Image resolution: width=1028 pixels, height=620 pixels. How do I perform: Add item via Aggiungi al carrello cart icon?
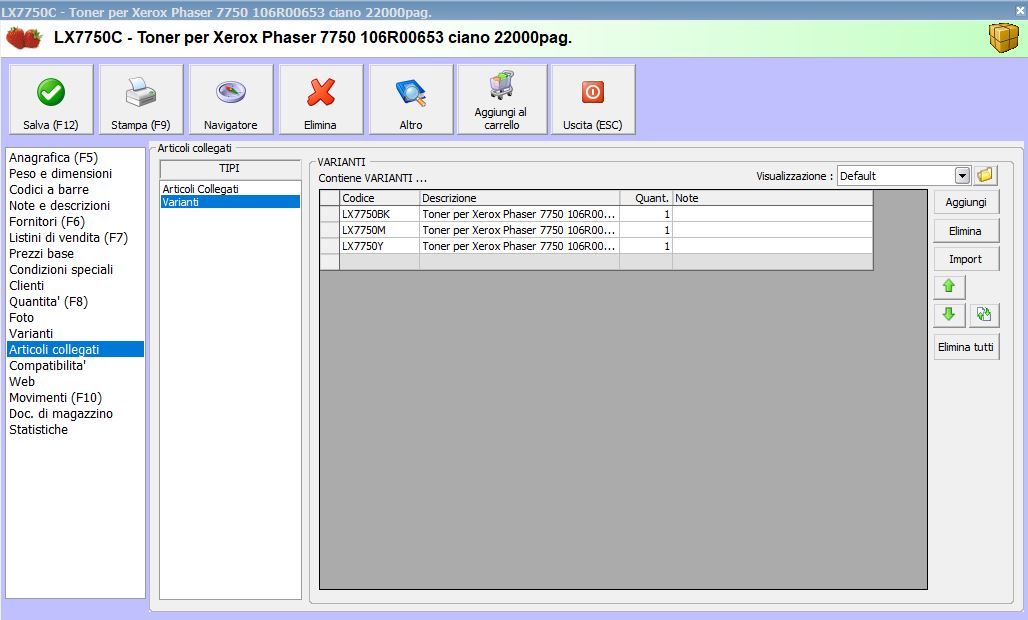pyautogui.click(x=502, y=100)
